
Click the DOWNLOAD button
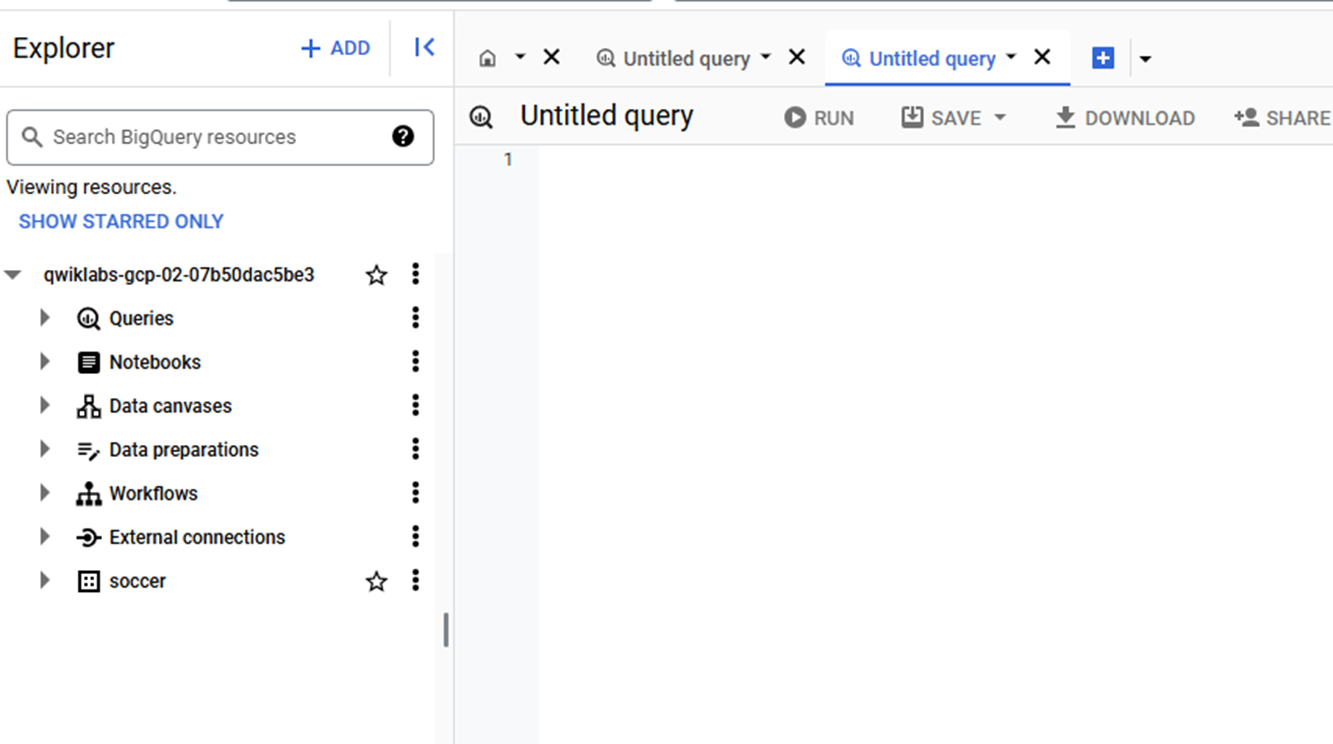(x=1125, y=118)
